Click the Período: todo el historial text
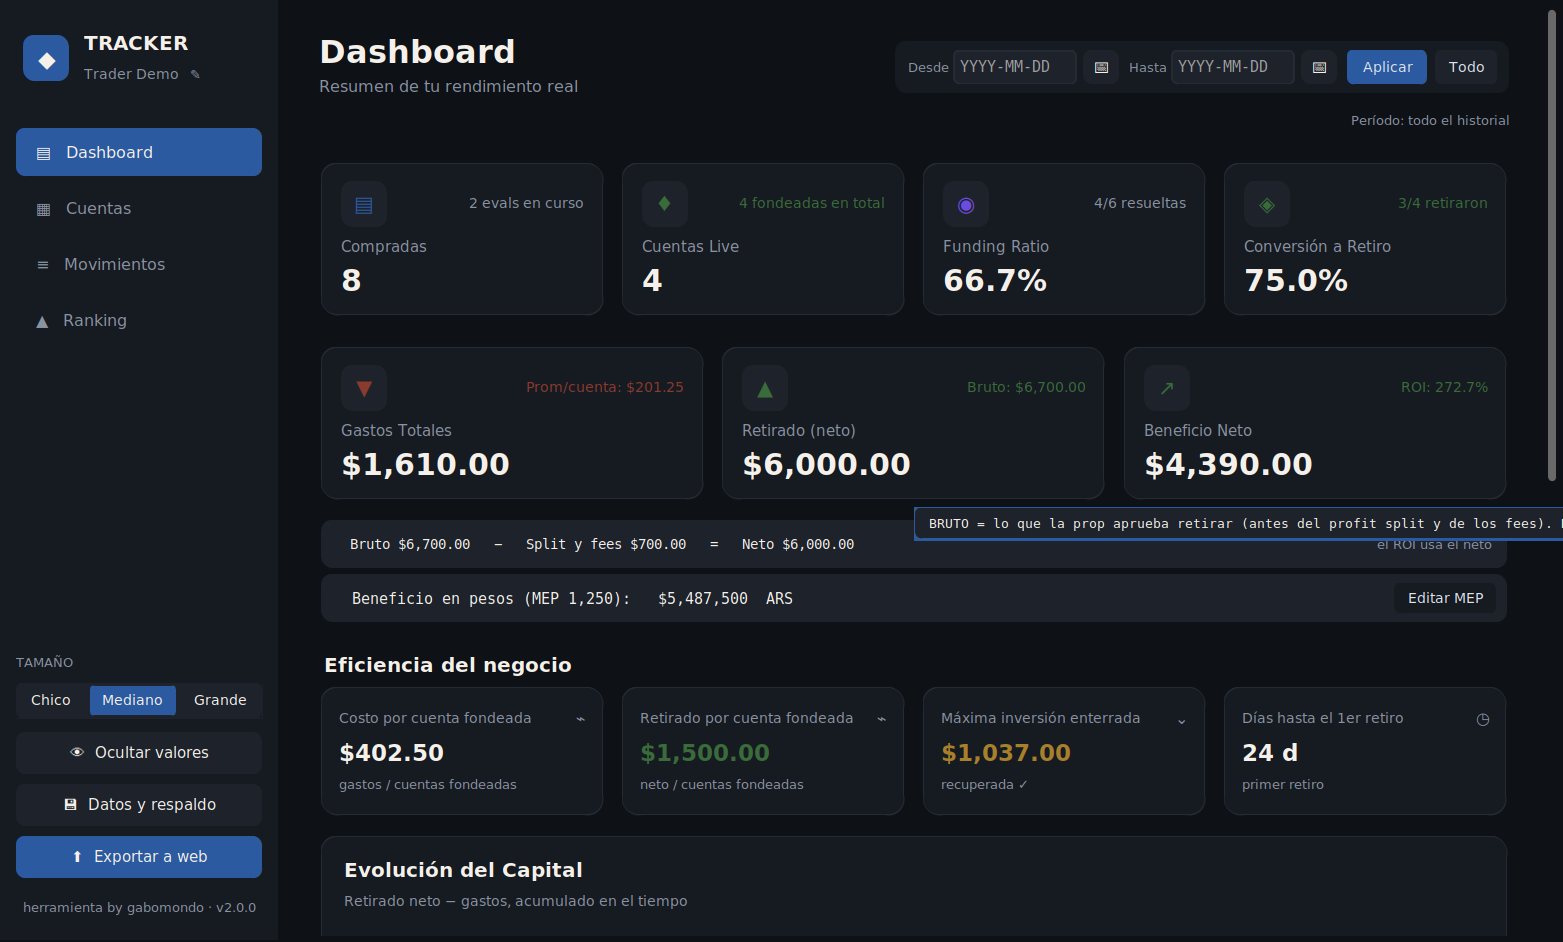Screen dimensions: 1563x942 click(x=1430, y=120)
